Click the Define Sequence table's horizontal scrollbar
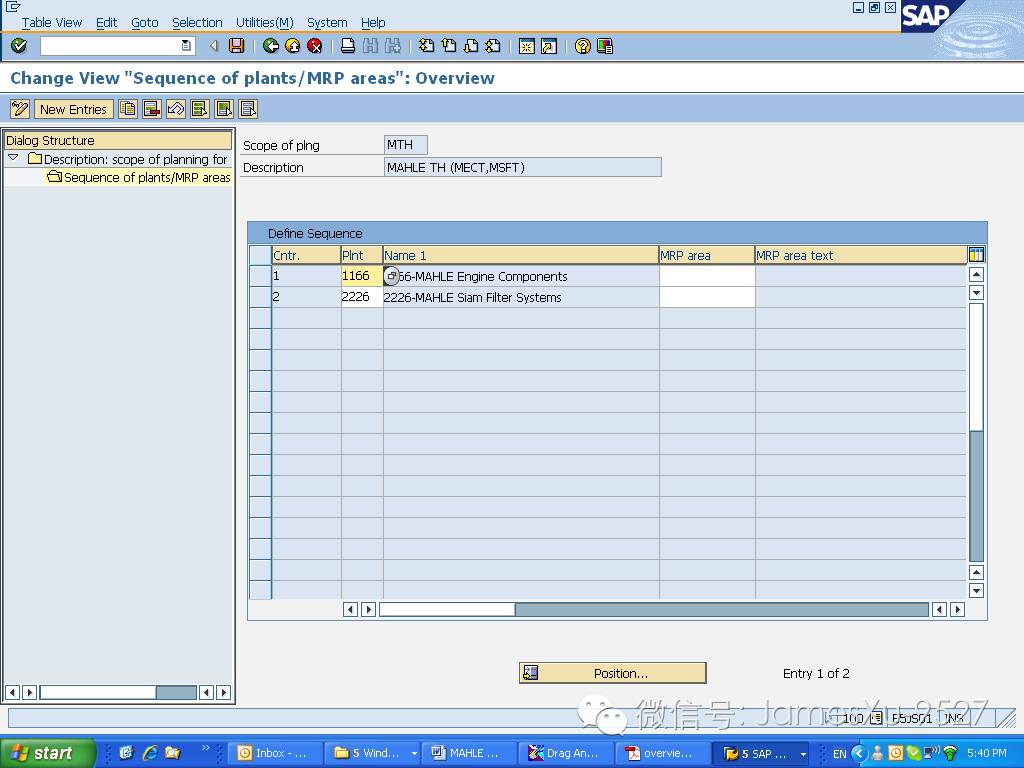This screenshot has height=768, width=1024. coord(654,609)
